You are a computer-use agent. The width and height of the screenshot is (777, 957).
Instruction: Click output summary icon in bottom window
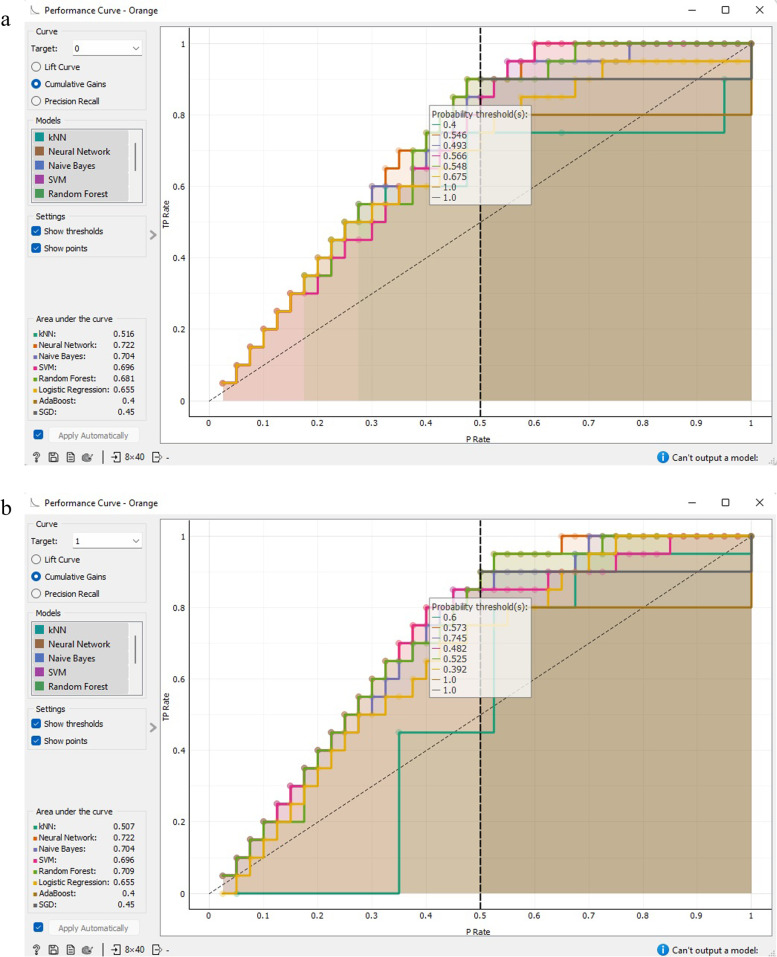coord(157,950)
